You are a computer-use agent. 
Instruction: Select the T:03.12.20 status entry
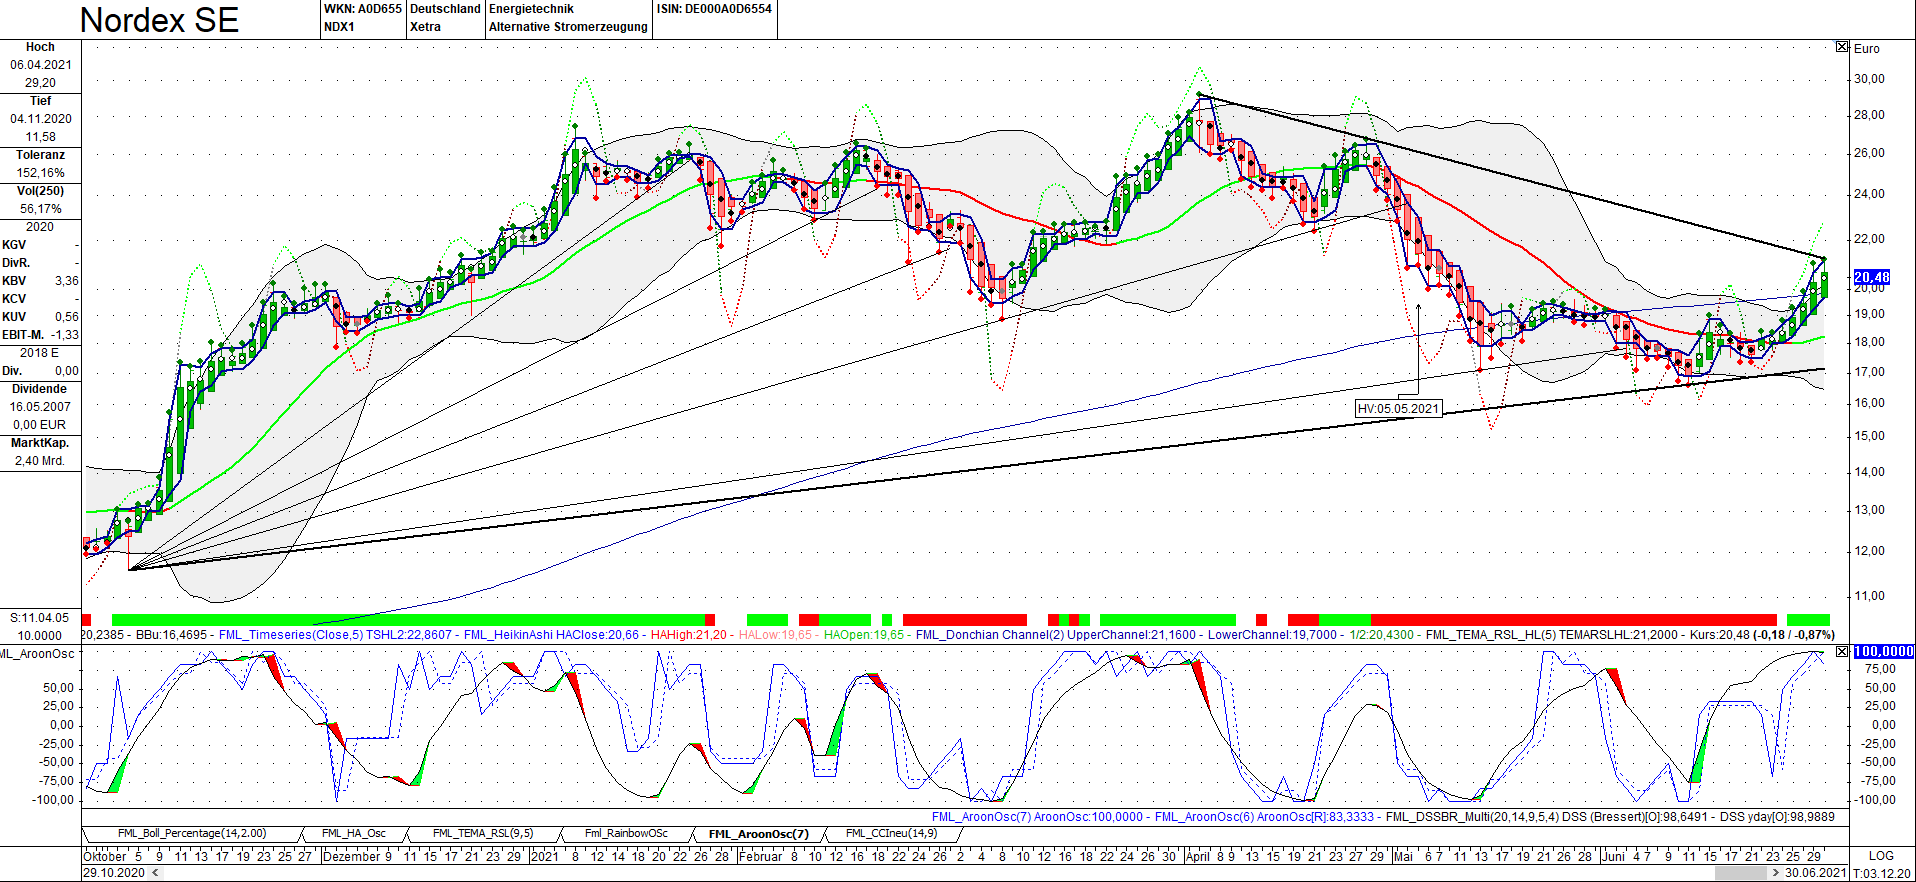pyautogui.click(x=1883, y=873)
